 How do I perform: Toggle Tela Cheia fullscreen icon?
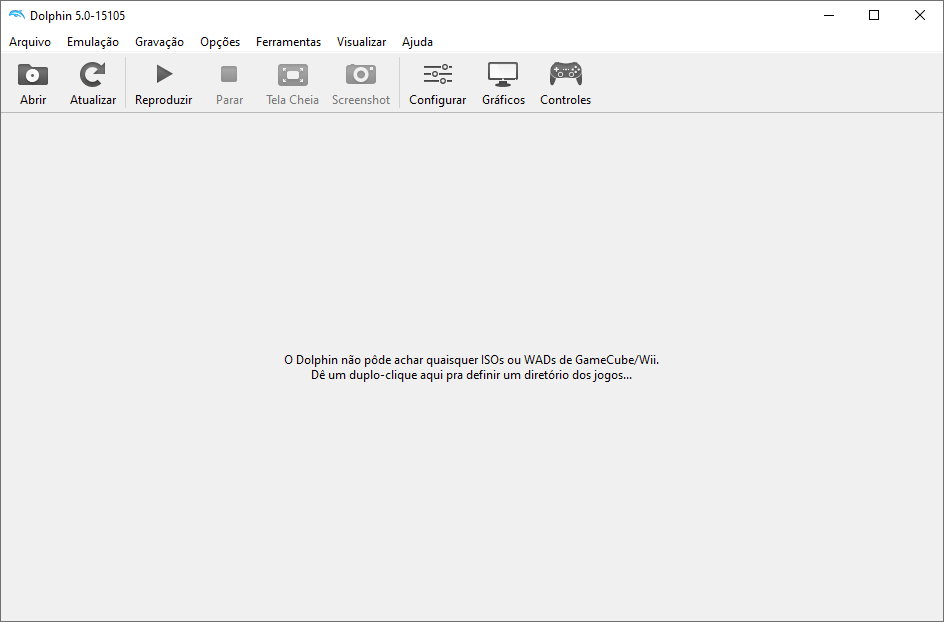[x=293, y=75]
